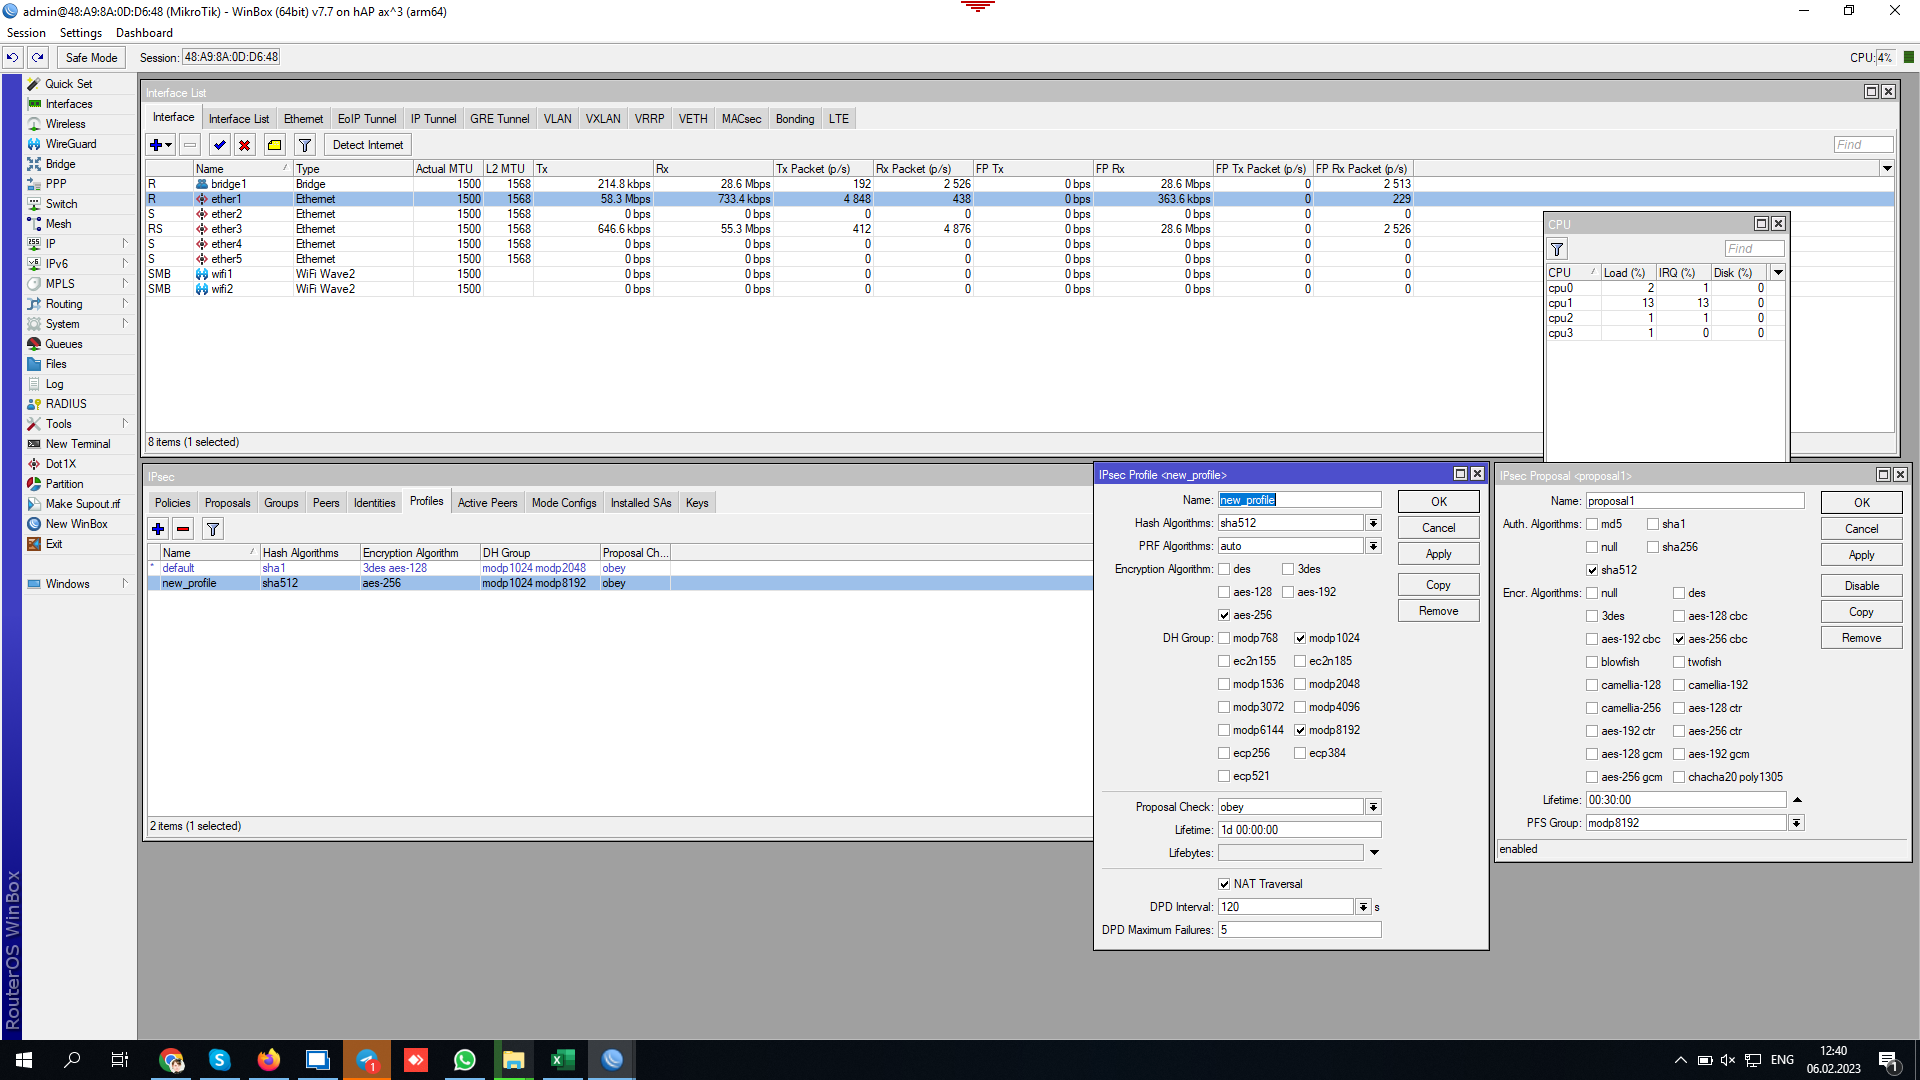Open WireGuard sidebar item
1920x1080 pixels.
click(70, 144)
